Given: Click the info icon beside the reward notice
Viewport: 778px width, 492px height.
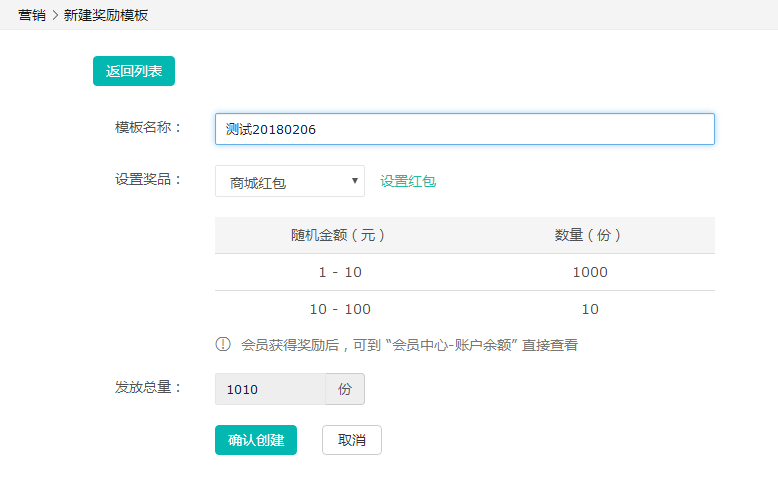Looking at the screenshot, I should click(x=223, y=345).
